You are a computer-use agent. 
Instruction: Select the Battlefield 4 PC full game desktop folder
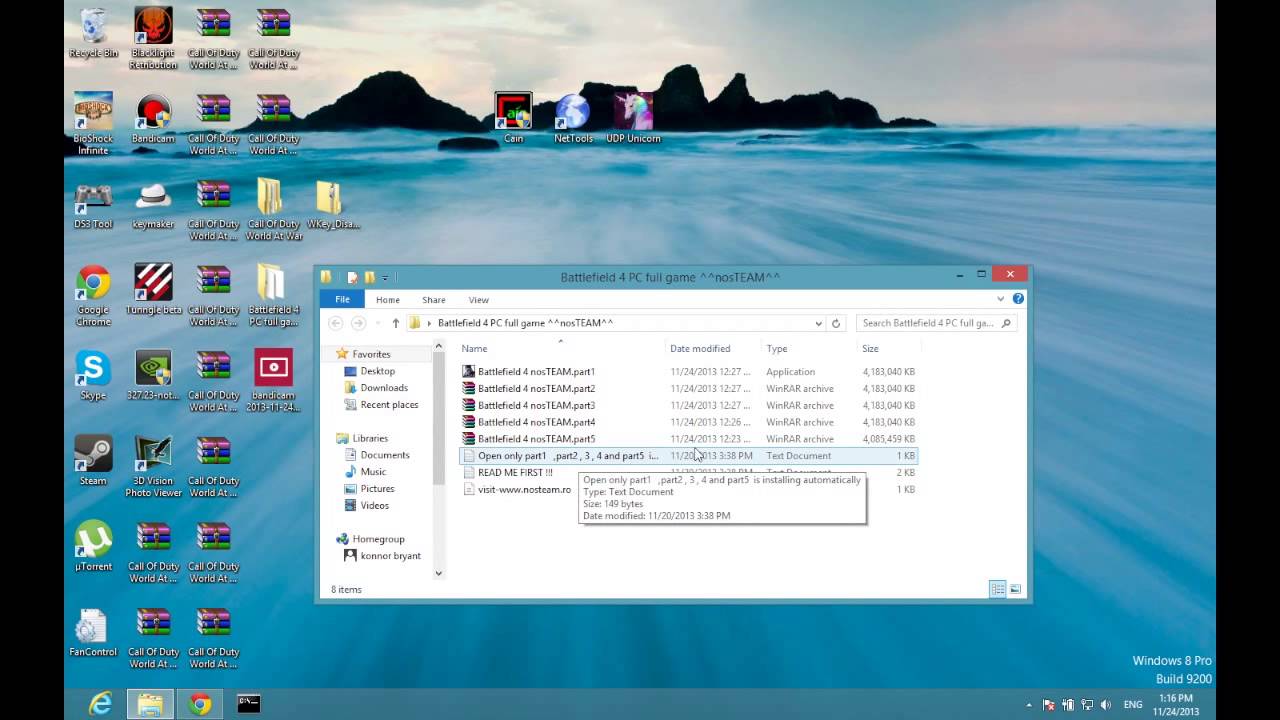[273, 295]
